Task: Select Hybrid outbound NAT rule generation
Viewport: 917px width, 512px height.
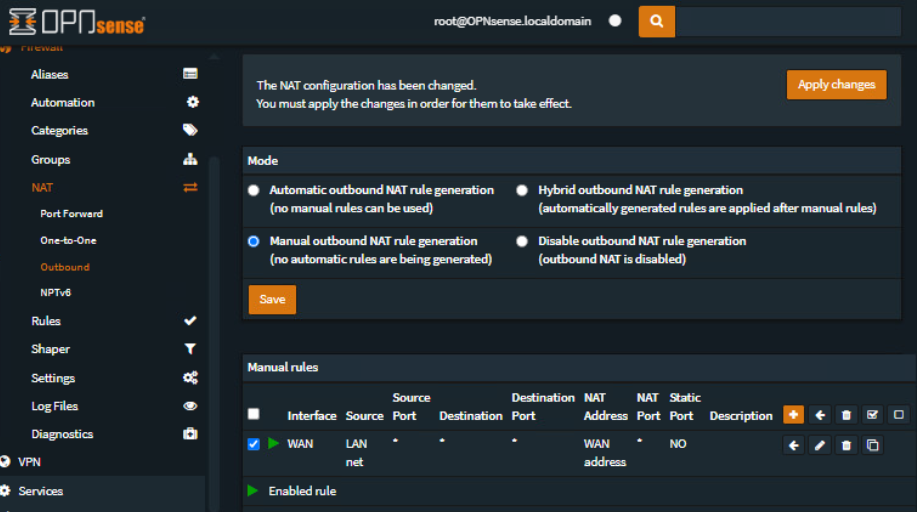Action: point(522,190)
